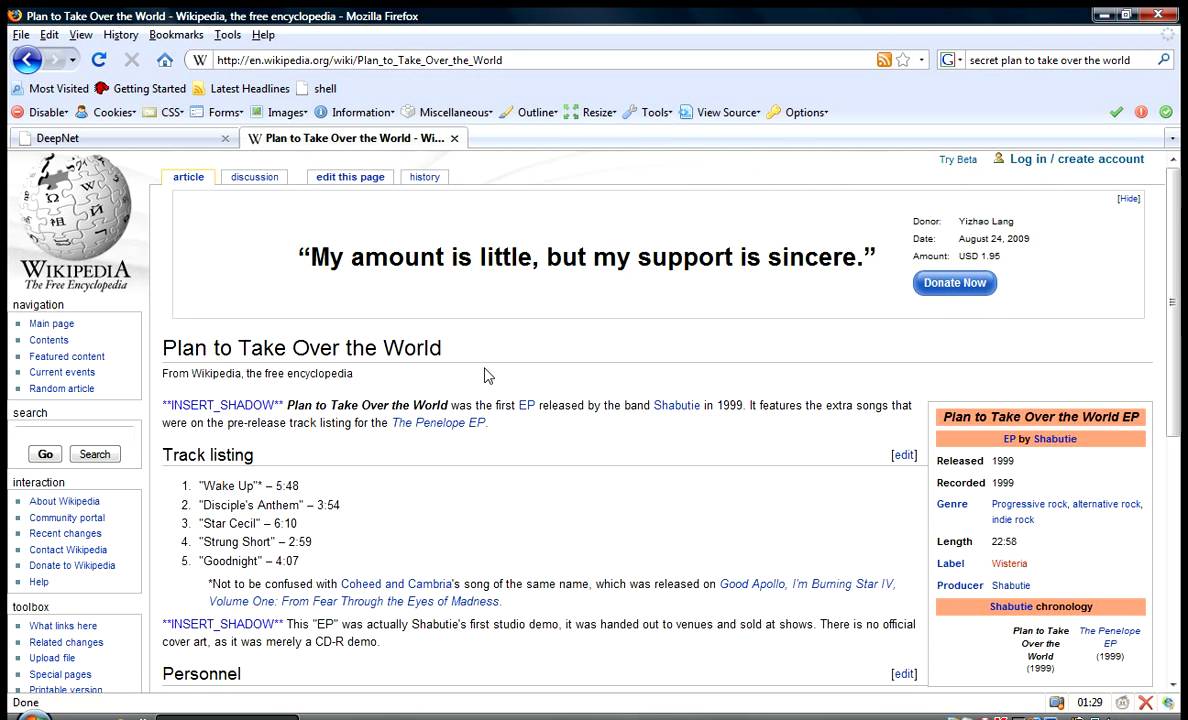Open the View menu
Screen dimensions: 1188x720
(81, 35)
